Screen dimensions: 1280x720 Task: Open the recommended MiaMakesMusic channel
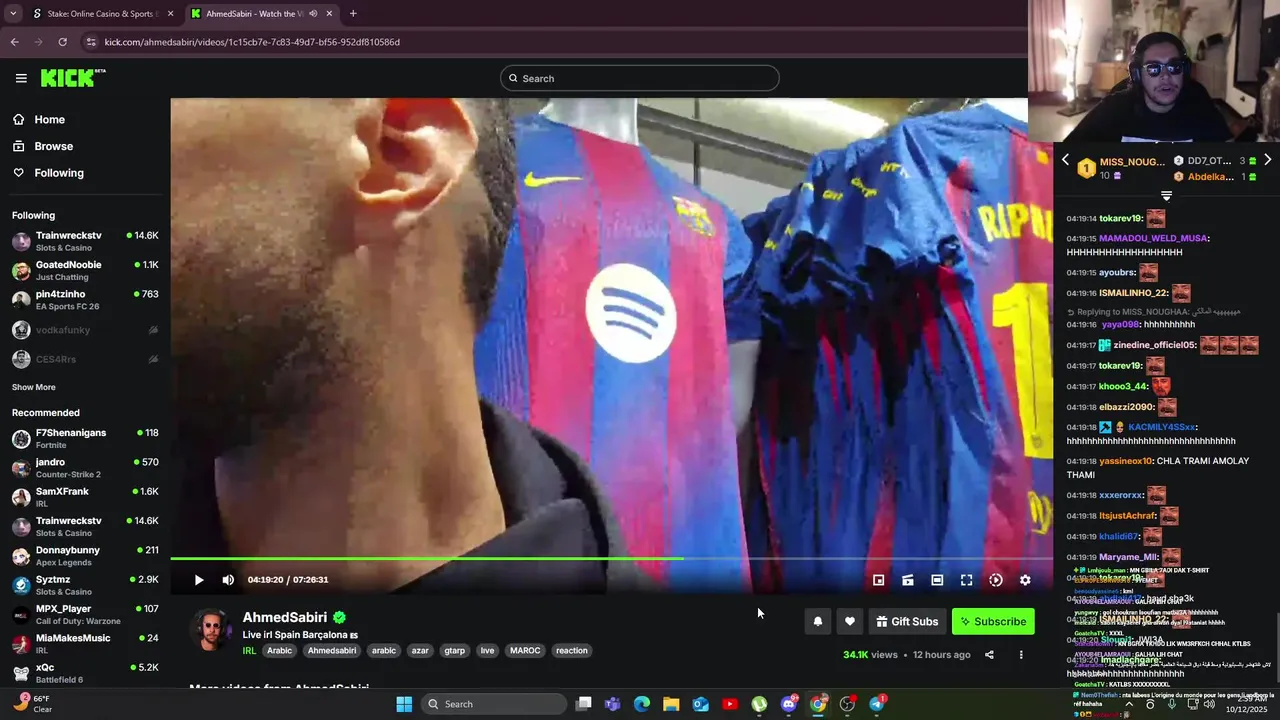[x=85, y=644]
